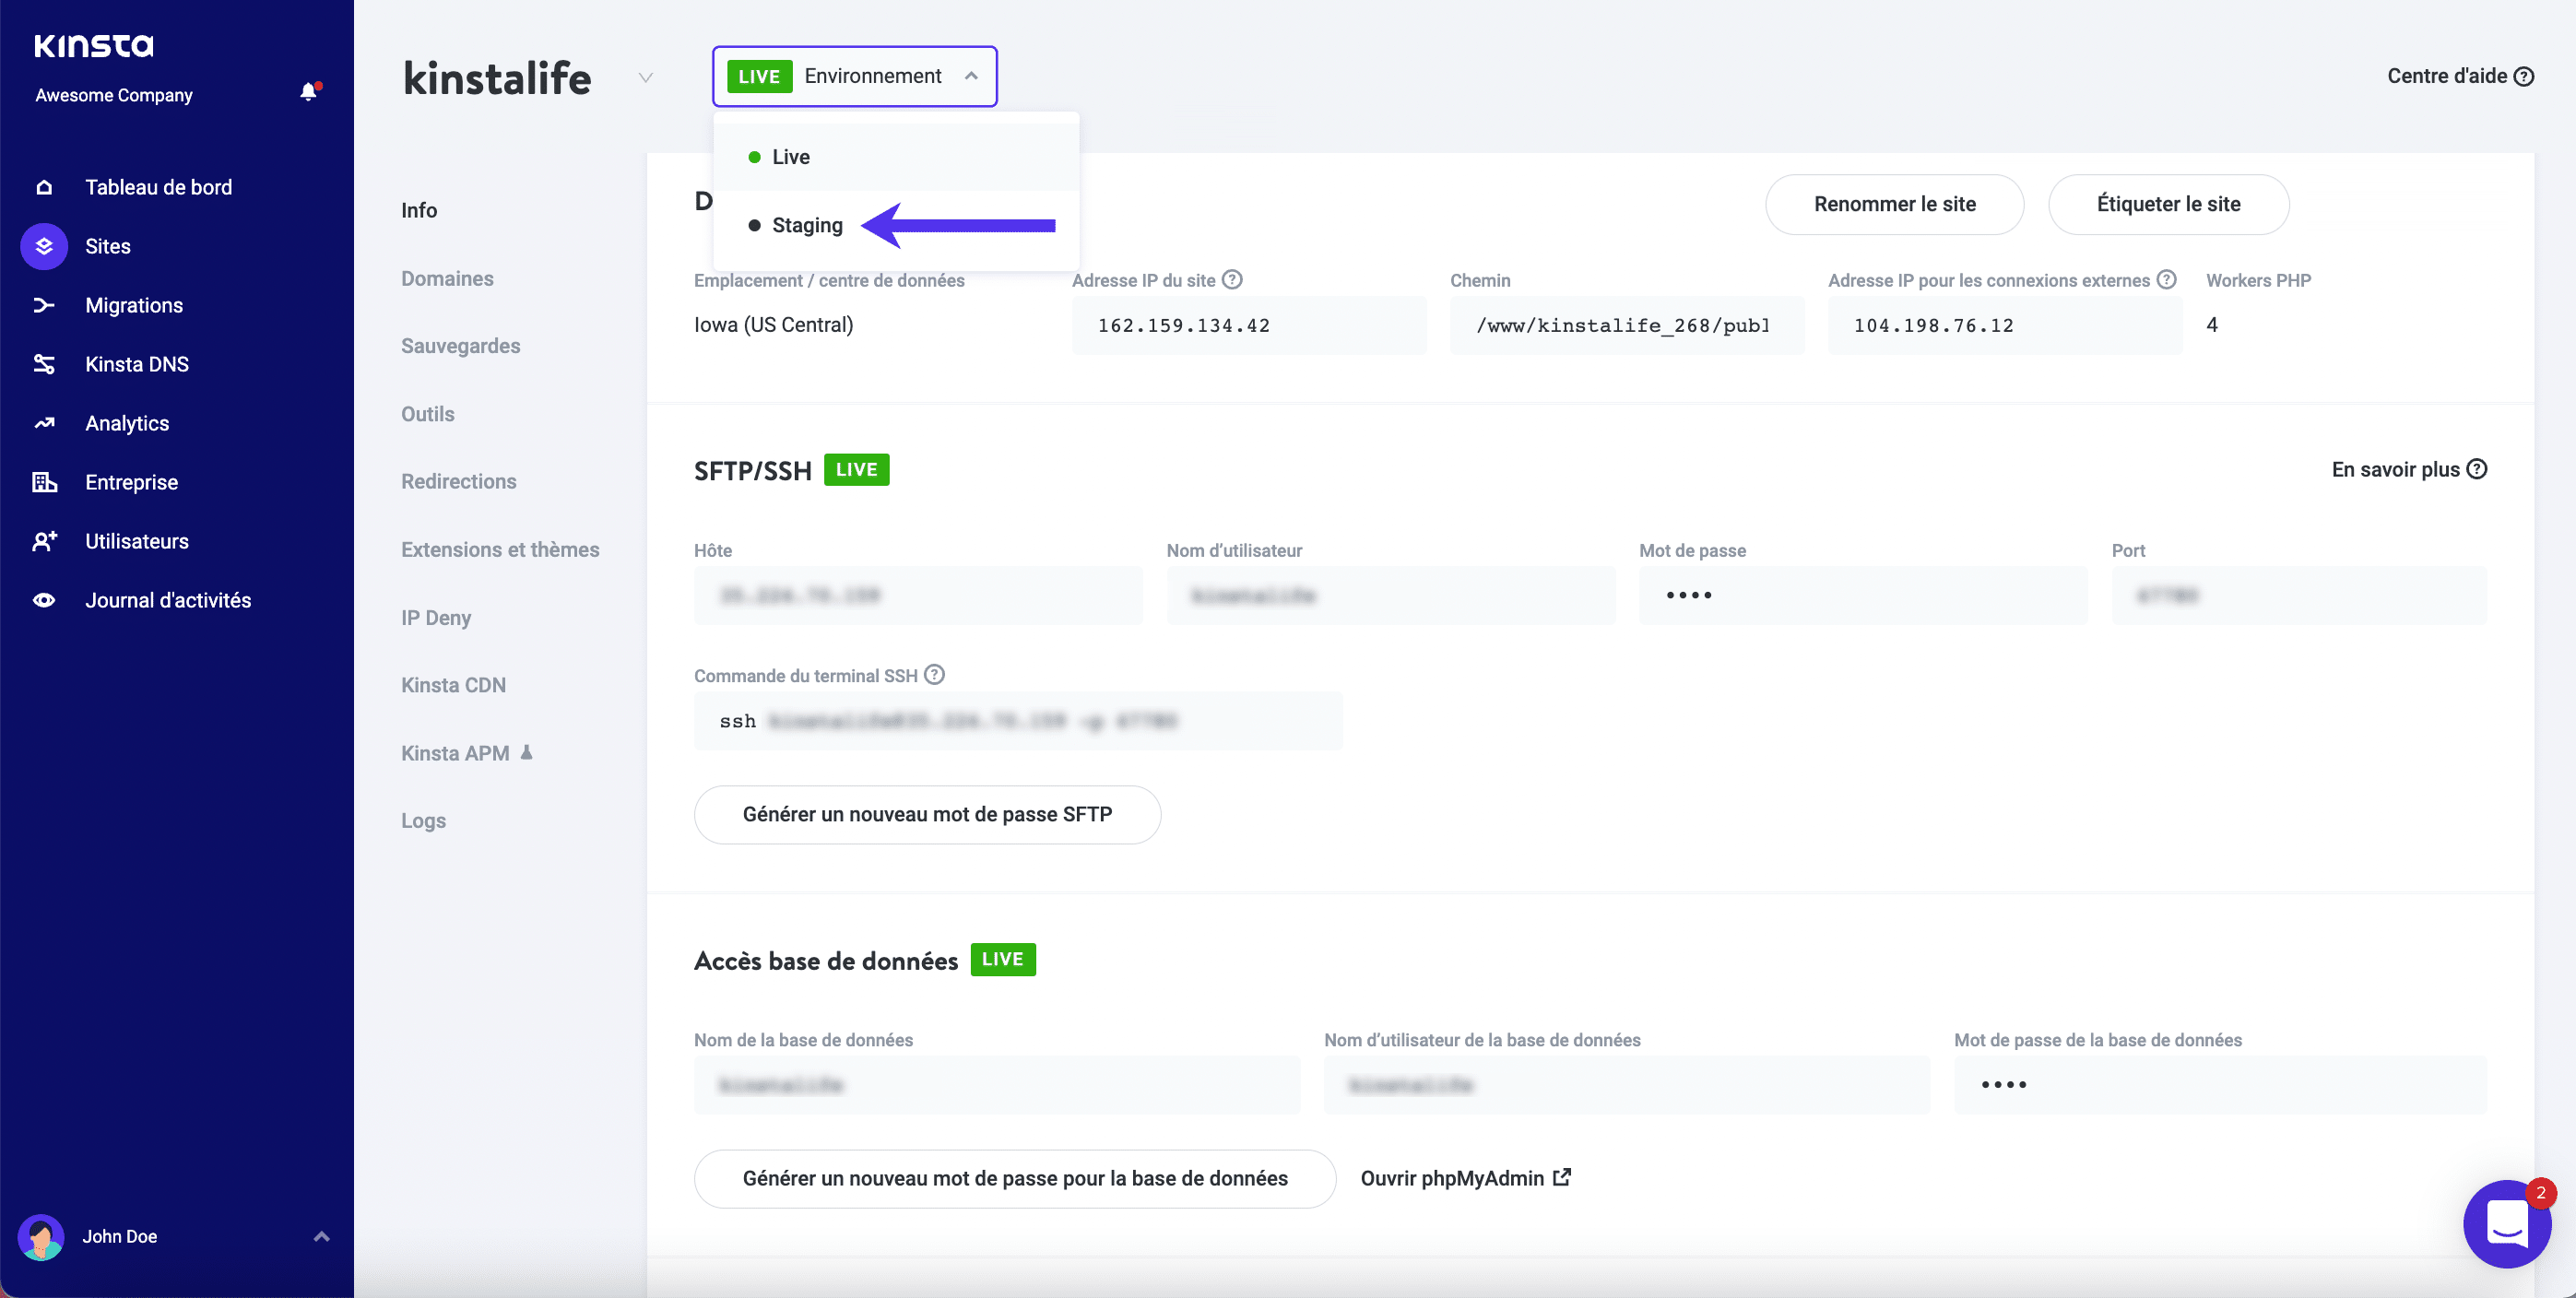Image resolution: width=2576 pixels, height=1298 pixels.
Task: Click the notification bell icon
Action: click(309, 92)
